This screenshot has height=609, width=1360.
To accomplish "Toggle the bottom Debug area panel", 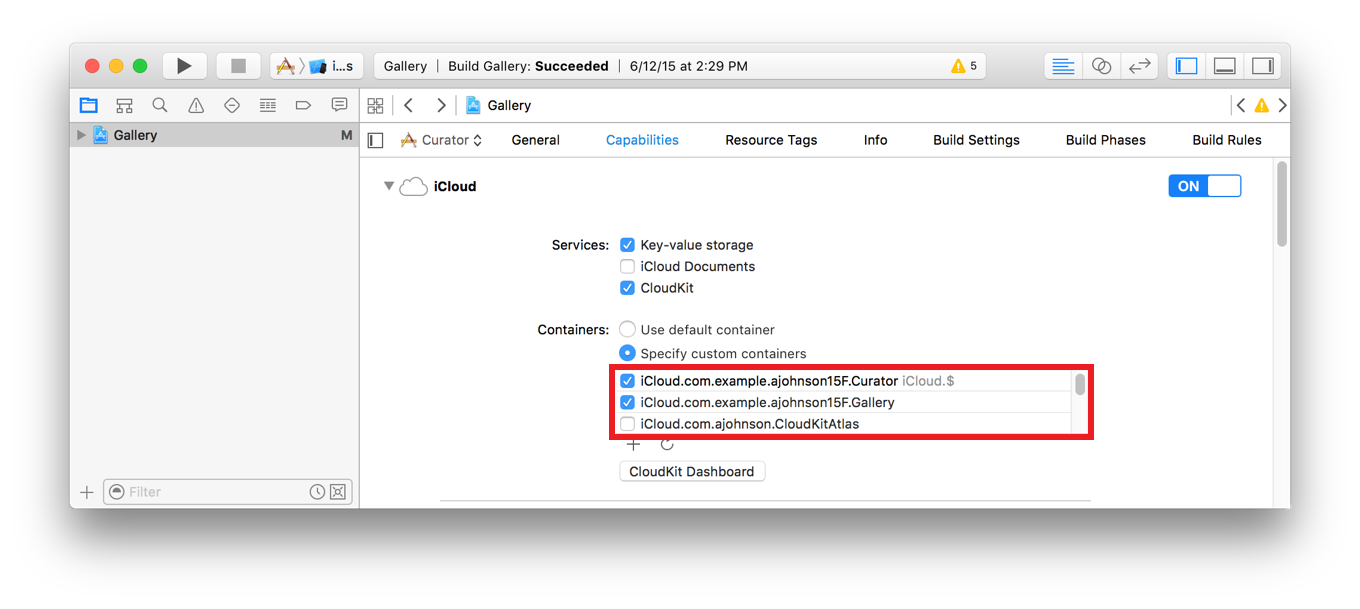I will click(x=1224, y=66).
